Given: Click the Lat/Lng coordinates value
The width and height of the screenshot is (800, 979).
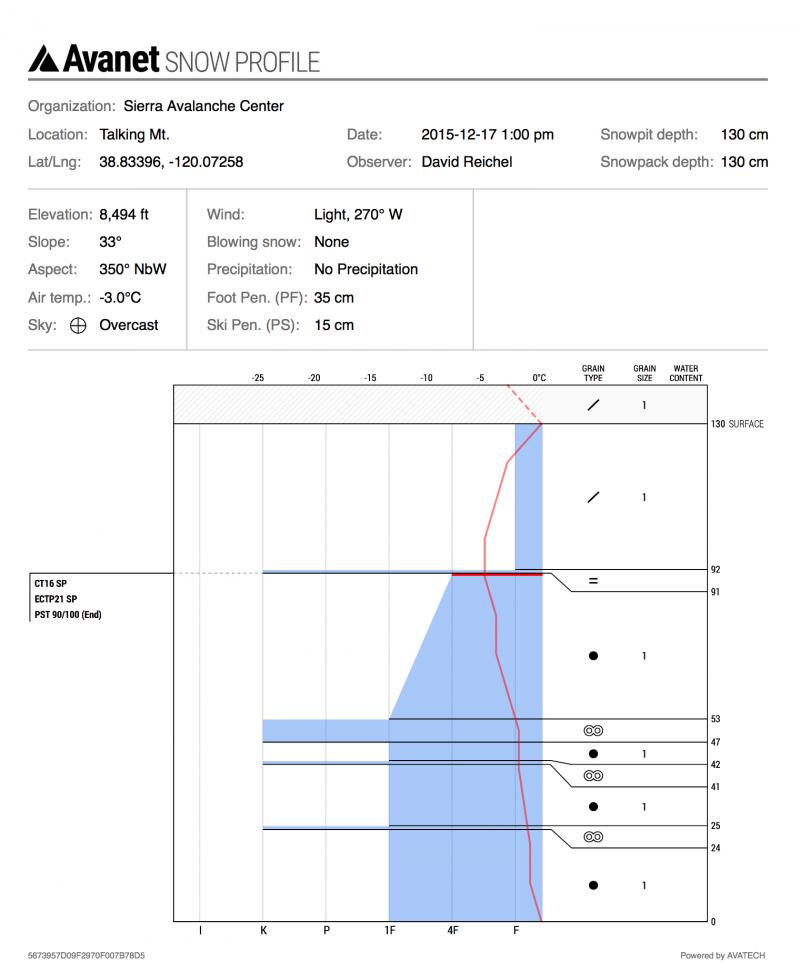Looking at the screenshot, I should click(x=170, y=161).
